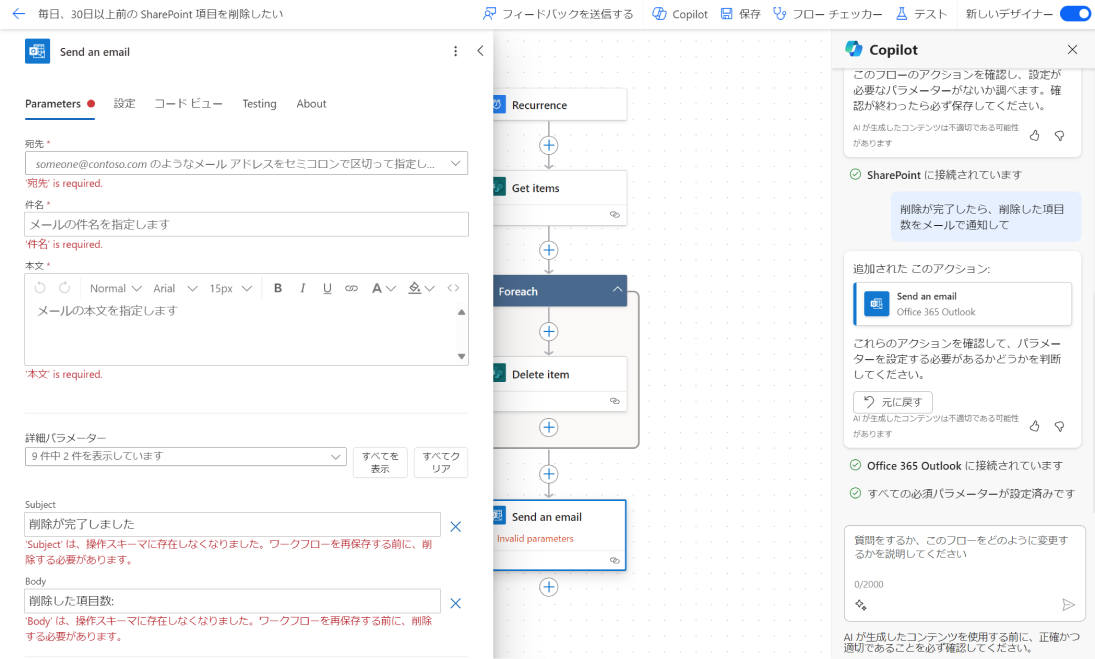Toggle bold formatting in body editor

(x=278, y=288)
